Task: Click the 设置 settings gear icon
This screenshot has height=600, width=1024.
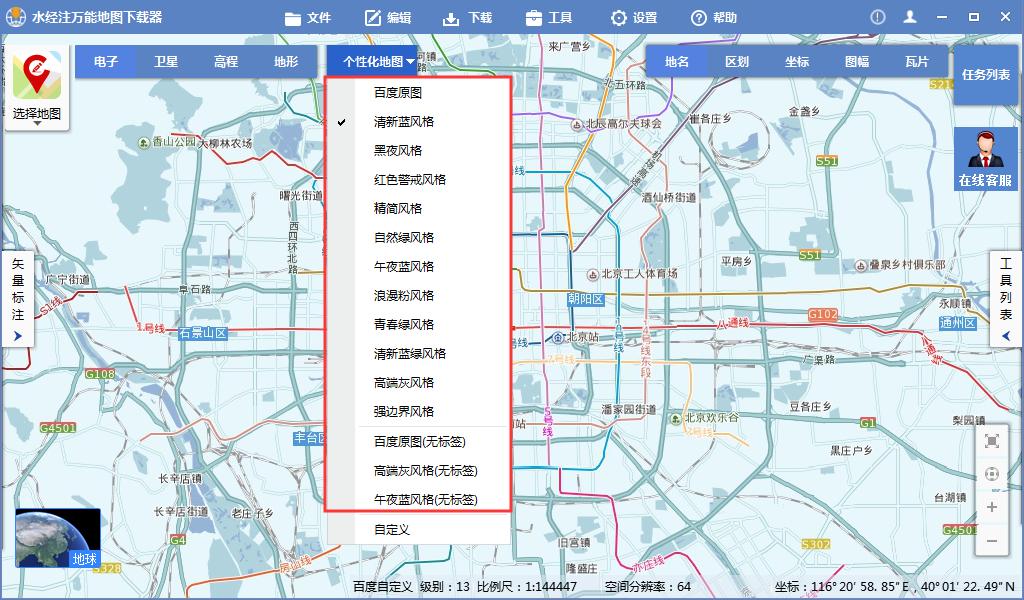Action: (617, 17)
